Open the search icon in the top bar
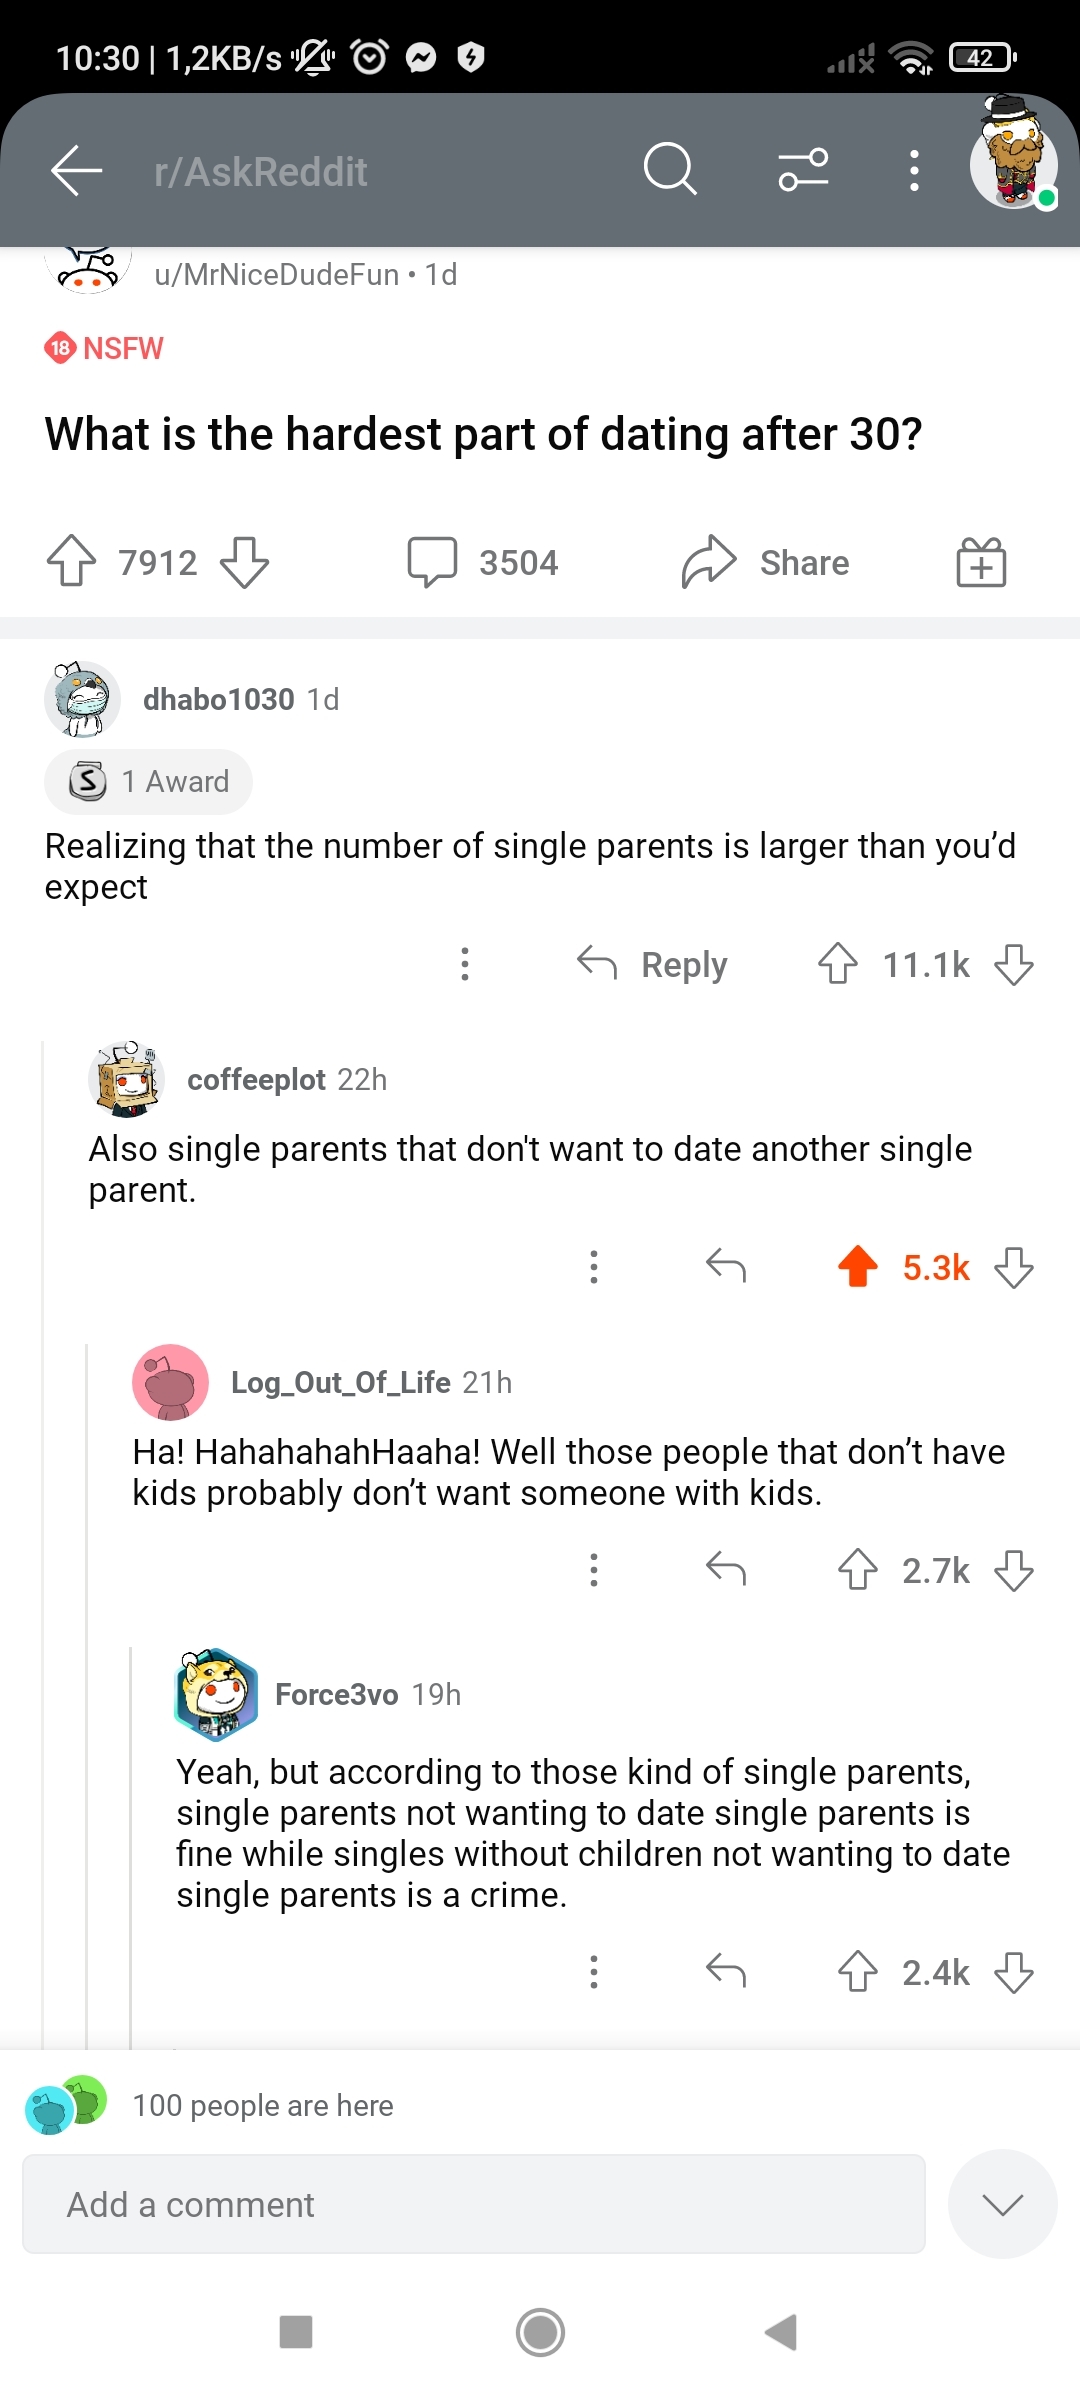1080x2400 pixels. point(669,169)
